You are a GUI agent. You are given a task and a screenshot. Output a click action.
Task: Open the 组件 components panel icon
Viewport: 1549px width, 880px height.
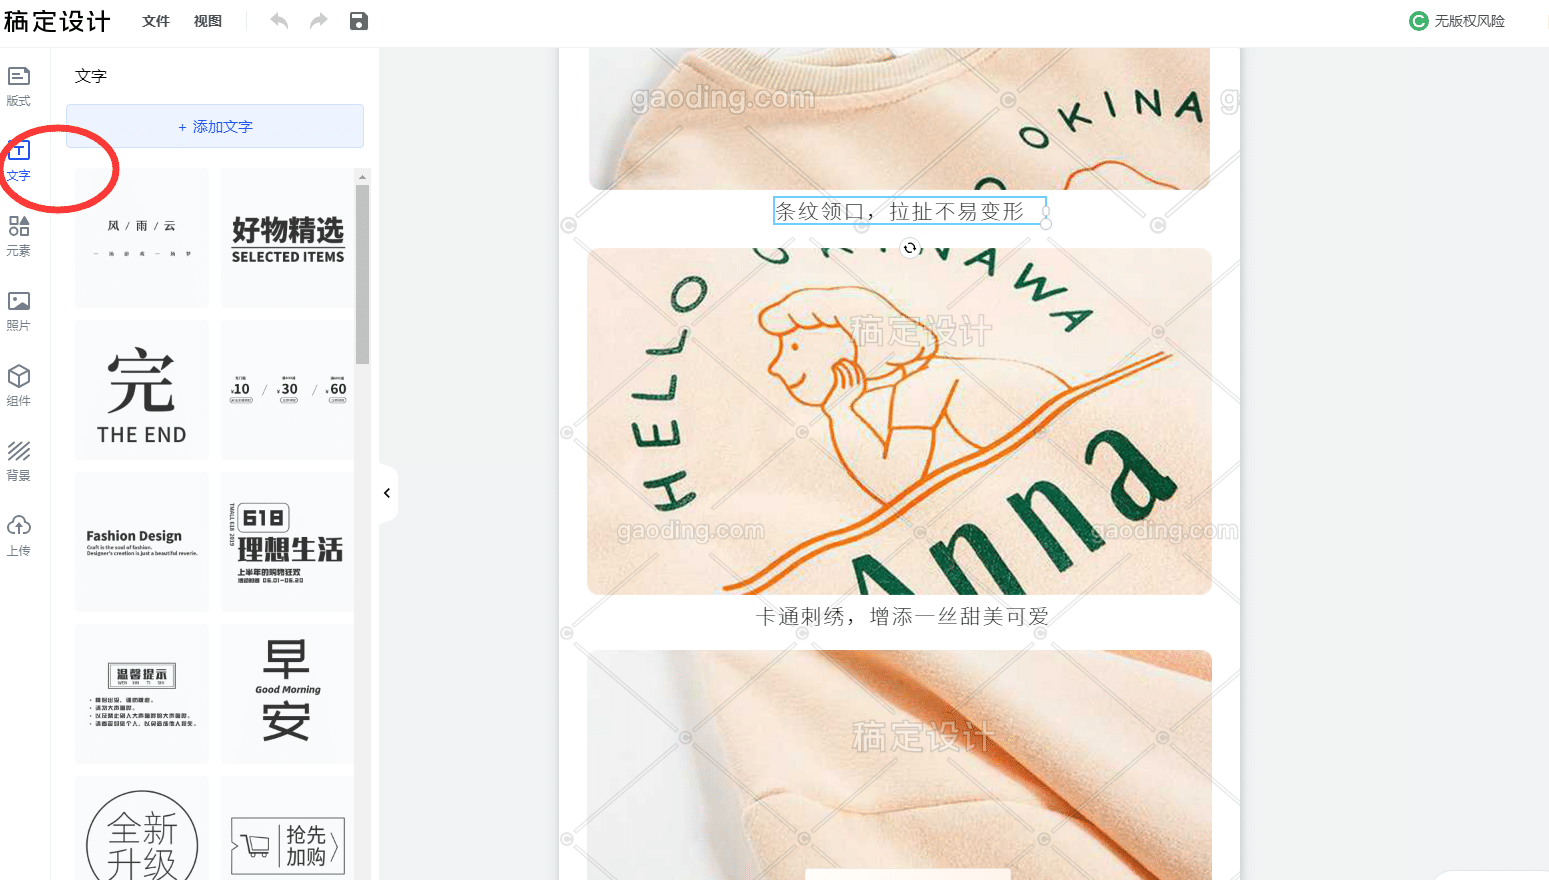[19, 376]
